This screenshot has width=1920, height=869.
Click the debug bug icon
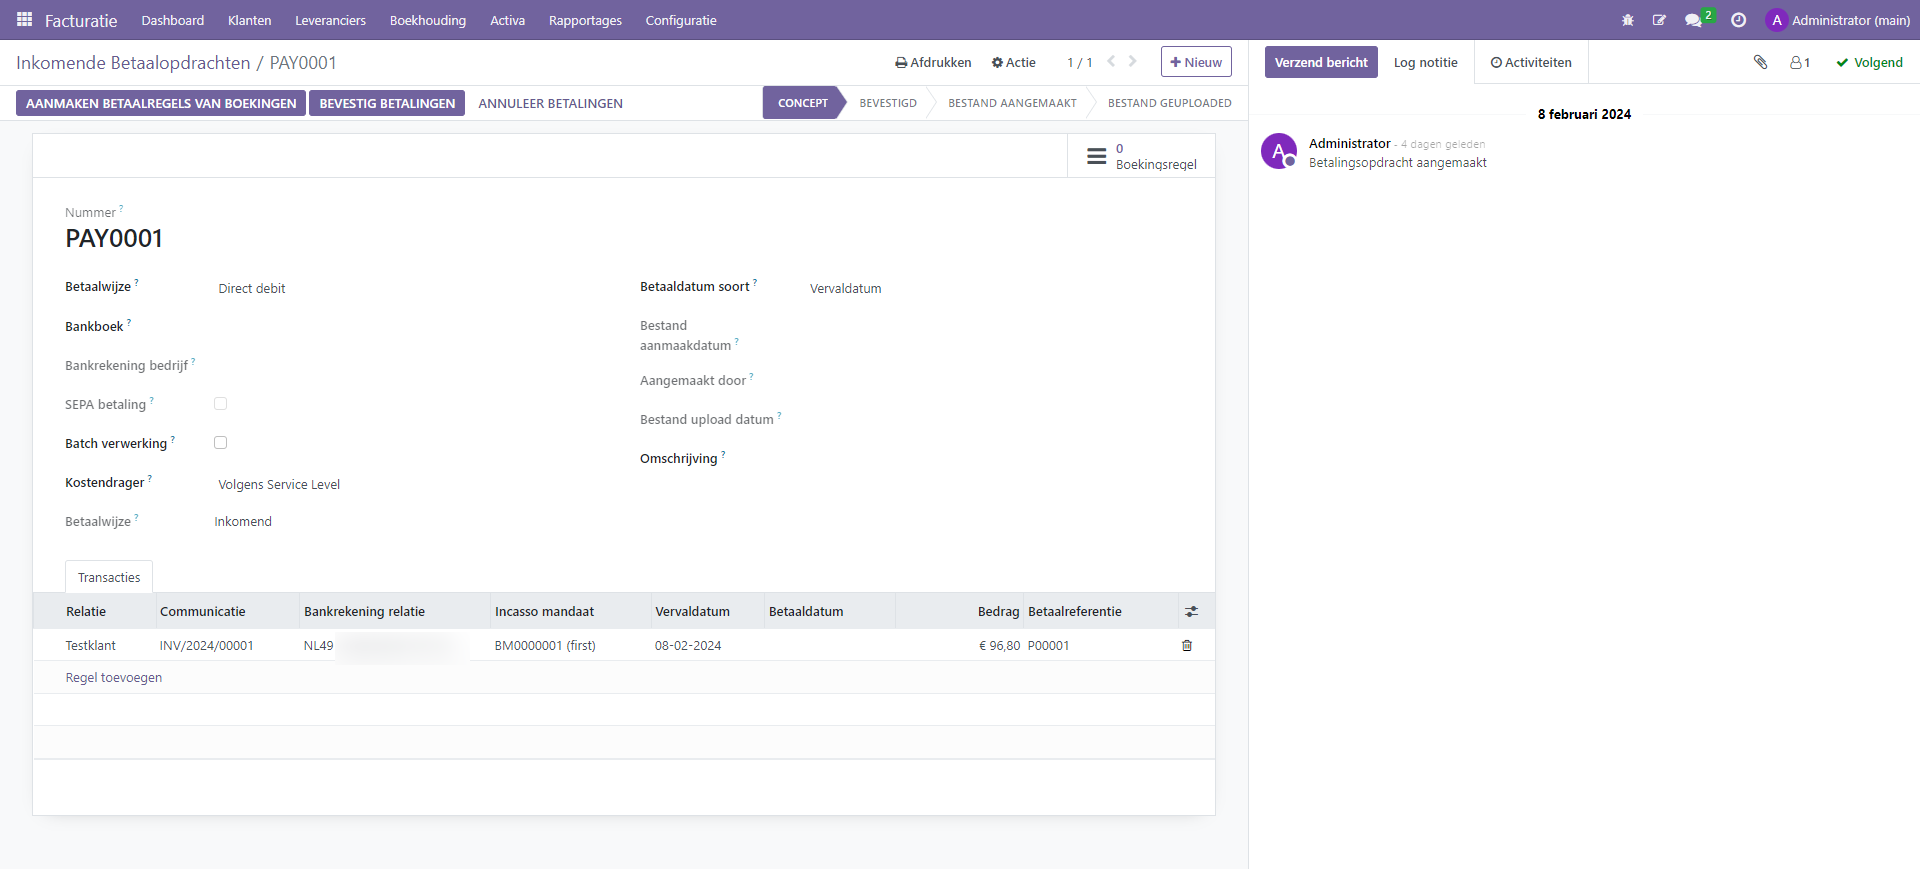coord(1627,20)
